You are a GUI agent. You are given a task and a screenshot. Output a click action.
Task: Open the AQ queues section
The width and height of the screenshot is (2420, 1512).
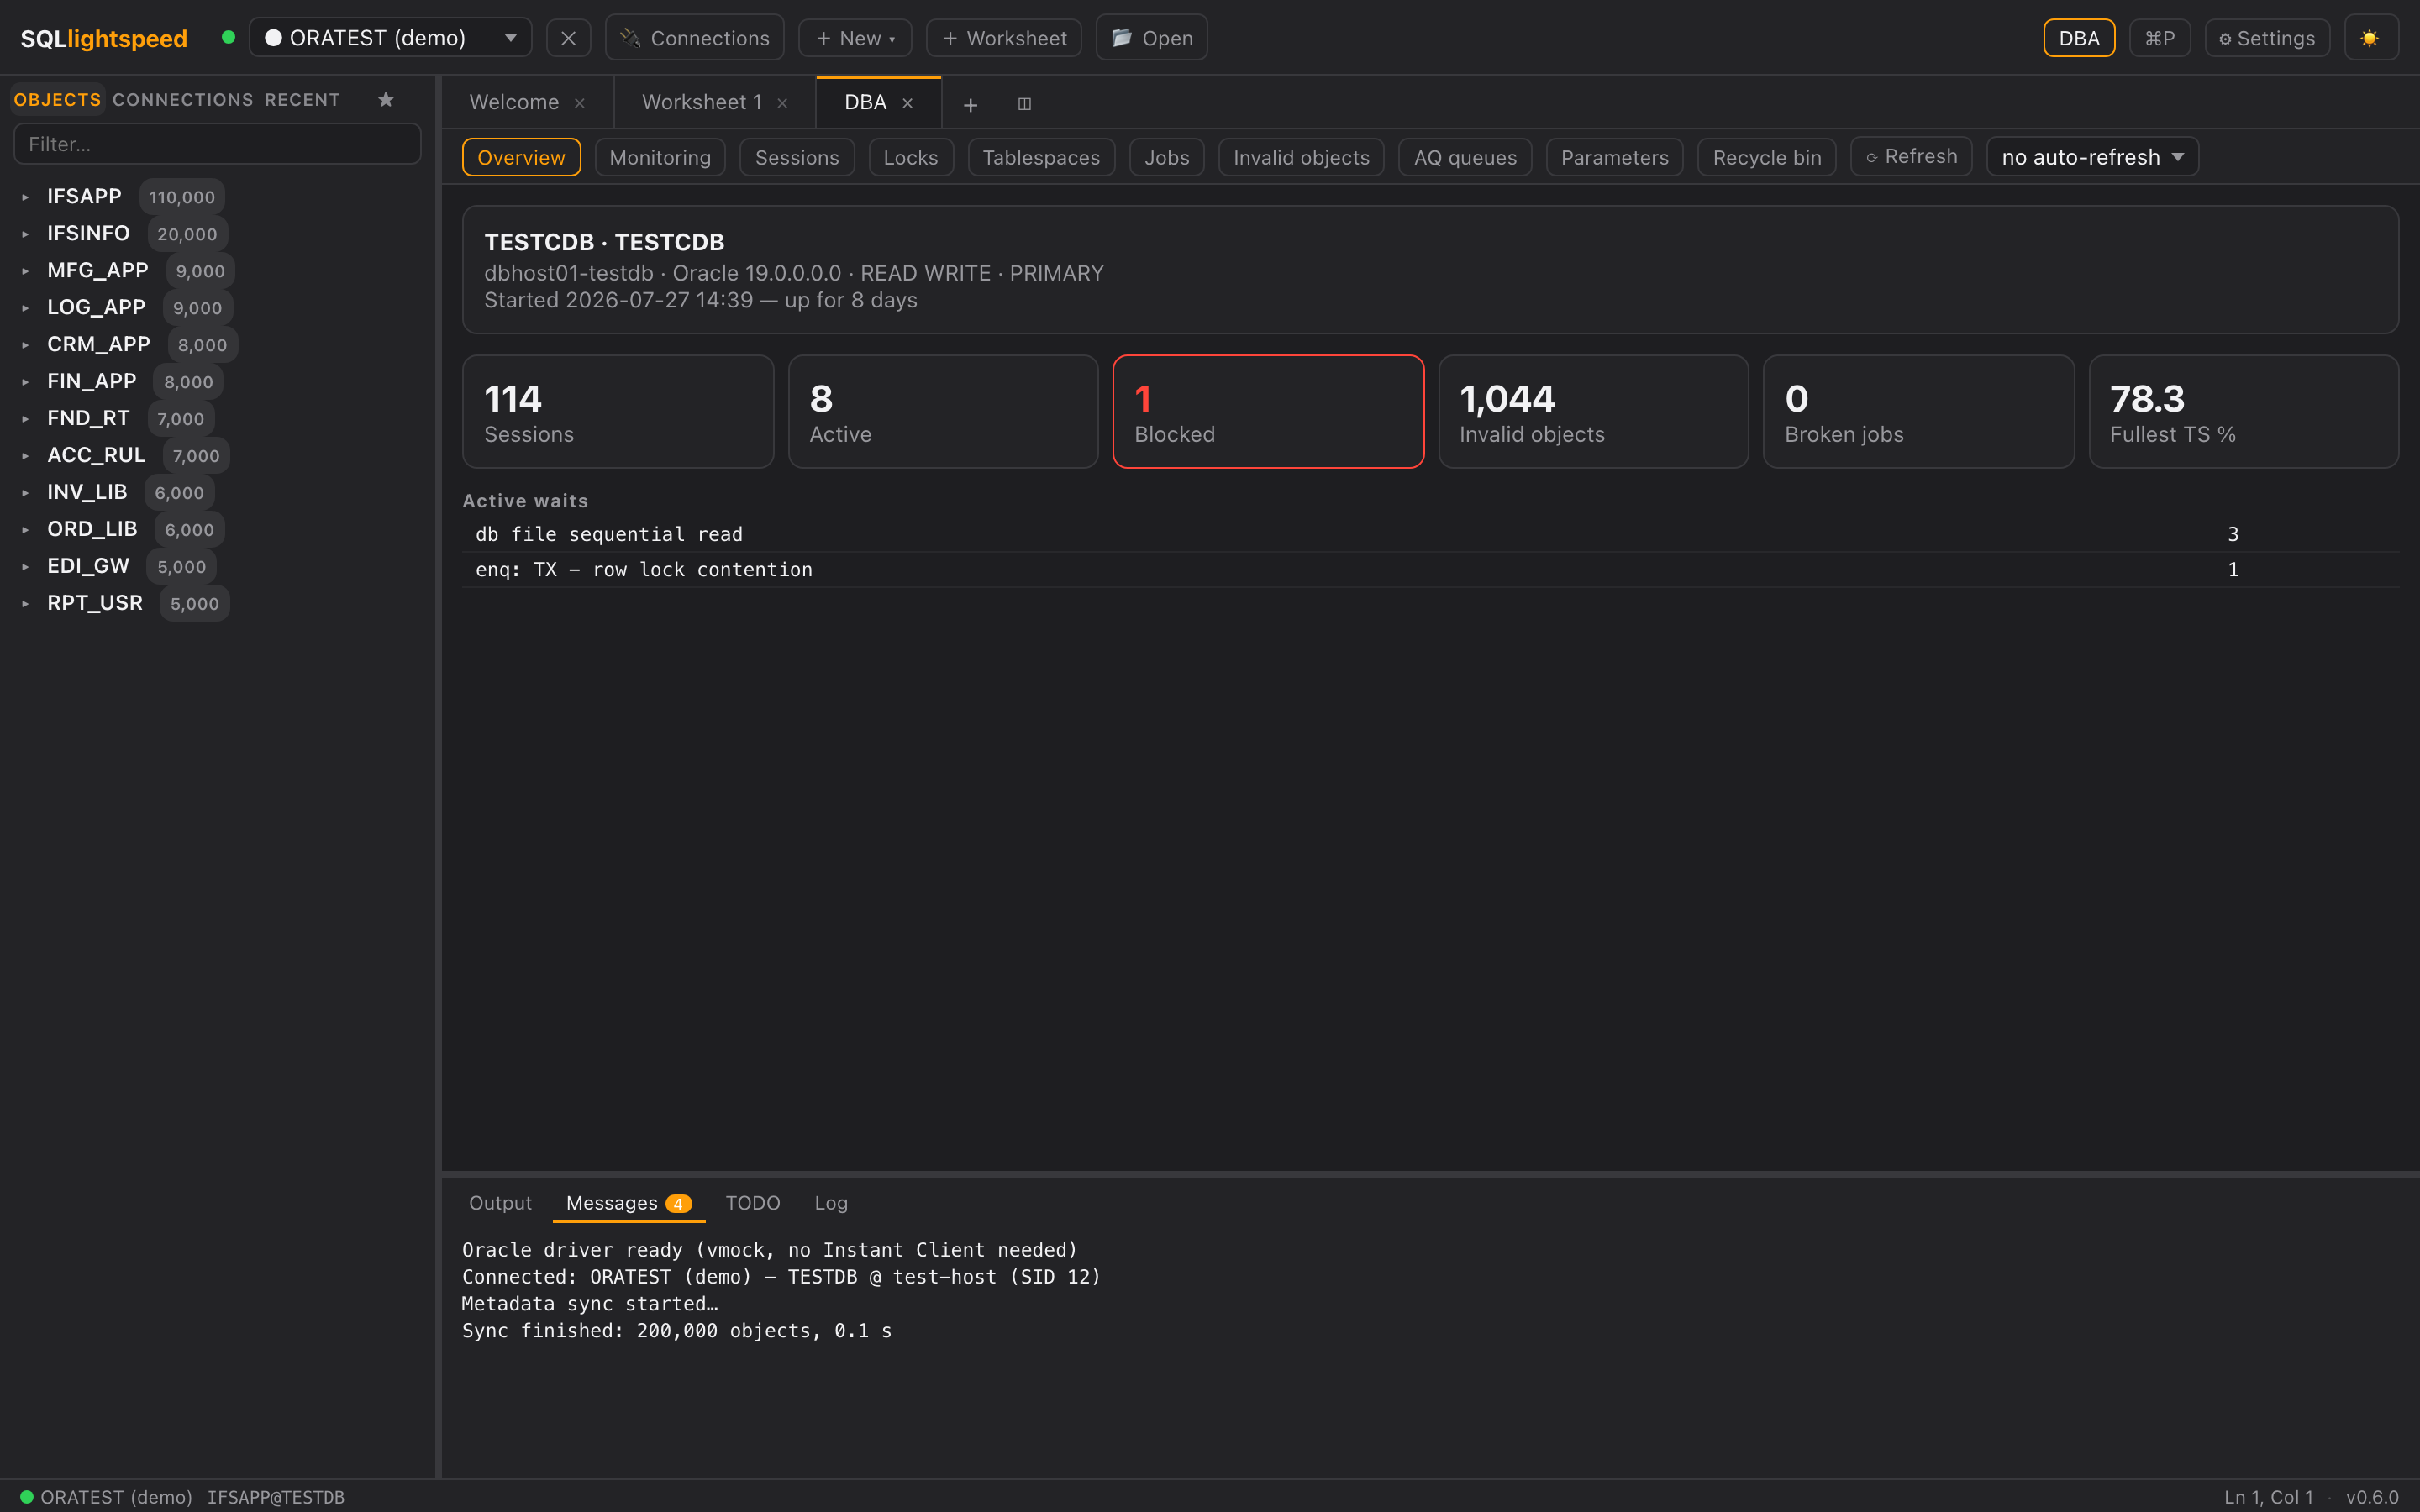point(1465,158)
